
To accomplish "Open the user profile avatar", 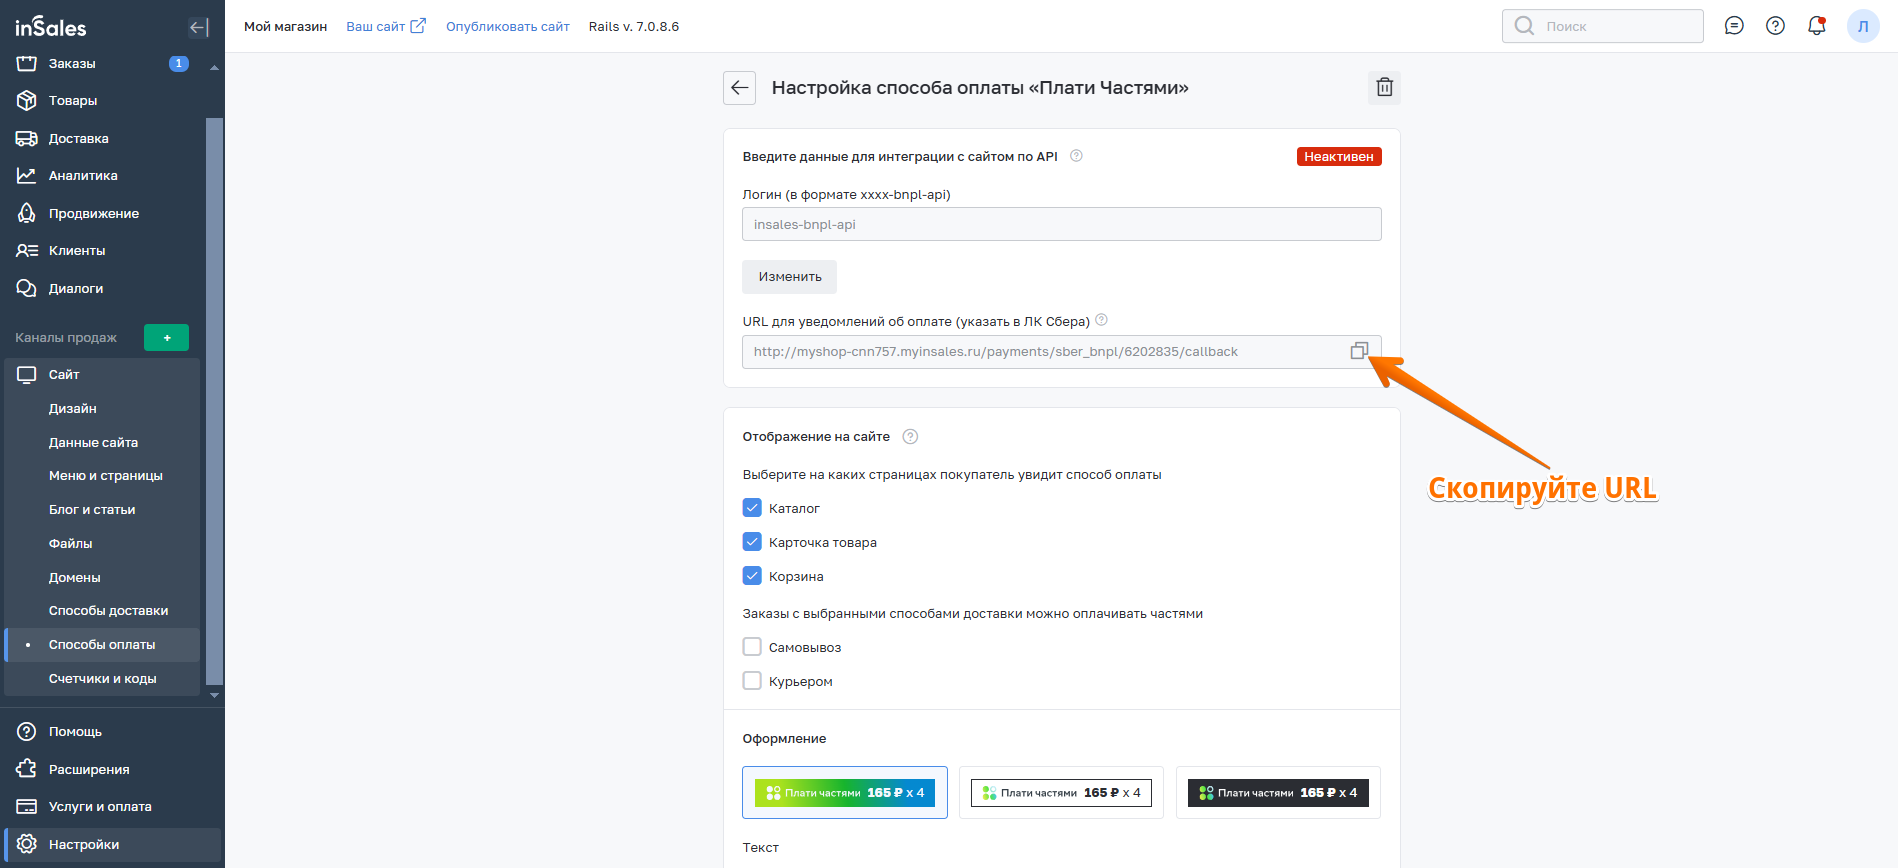I will (1863, 26).
